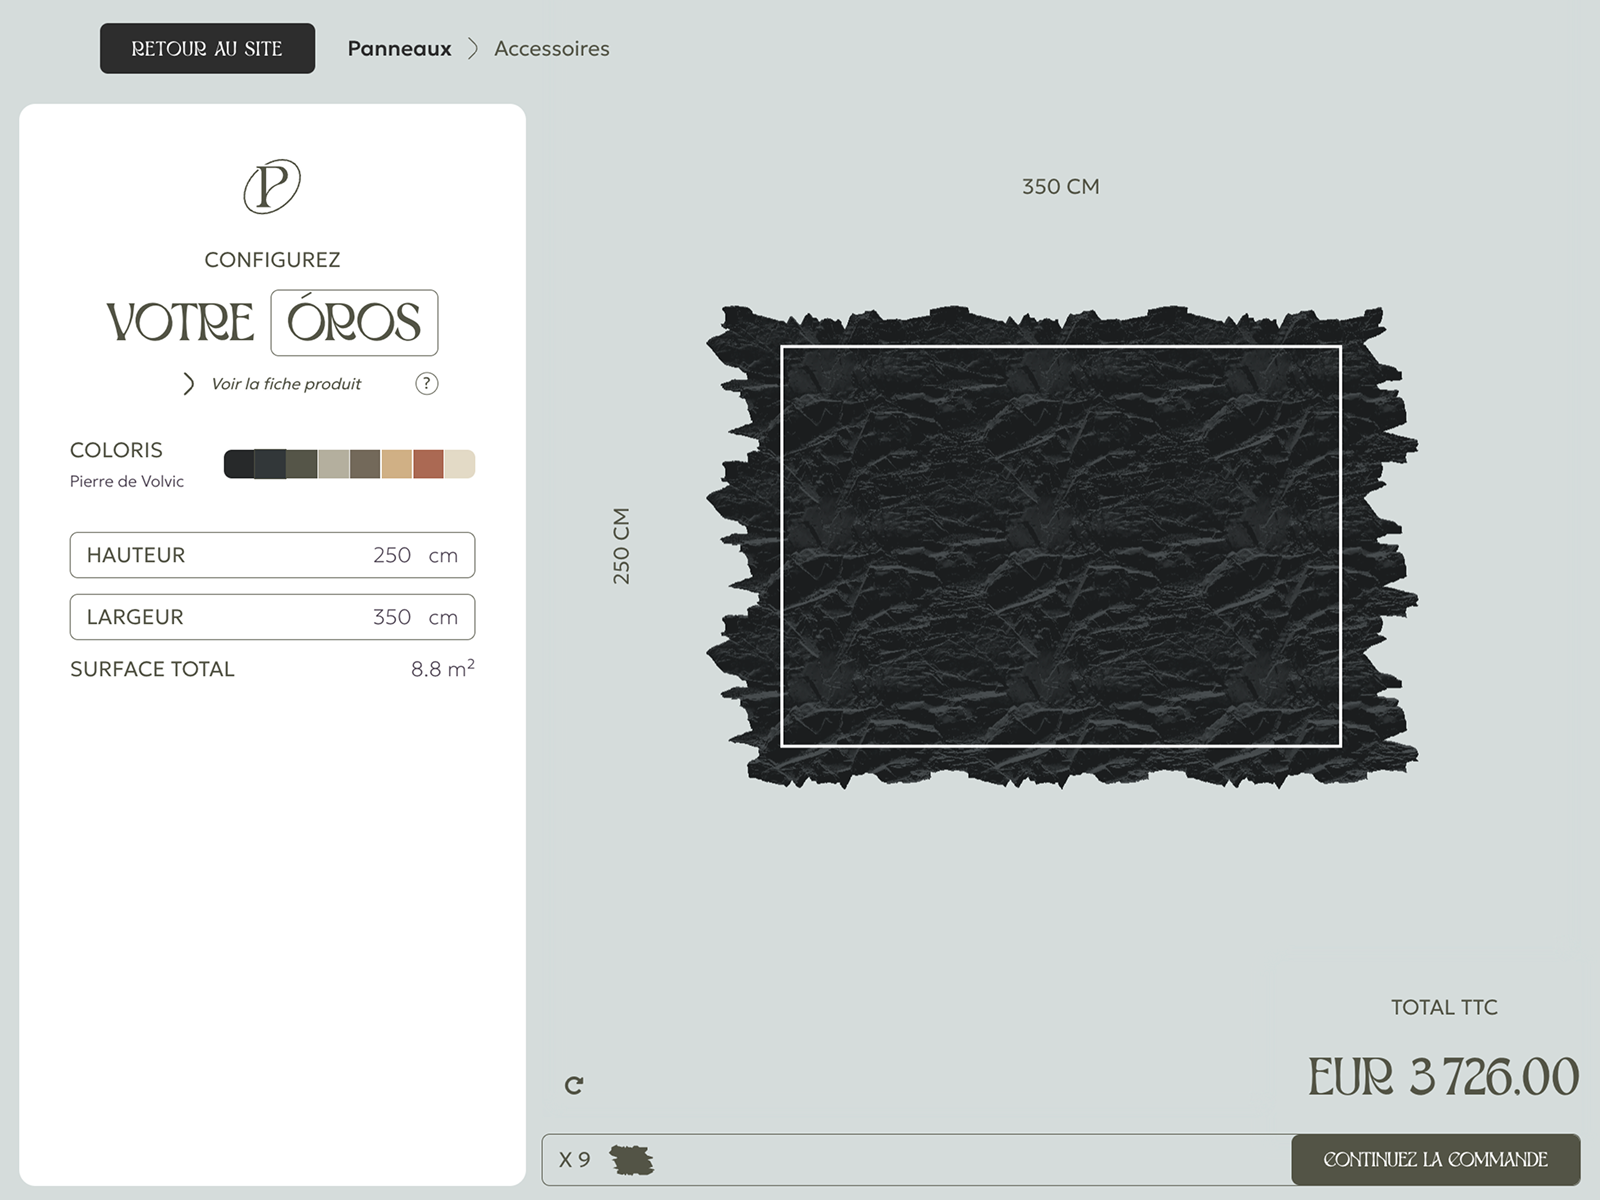Reset the configuration using the refresh icon
Screen dimensions: 1600x1200
coord(575,1084)
